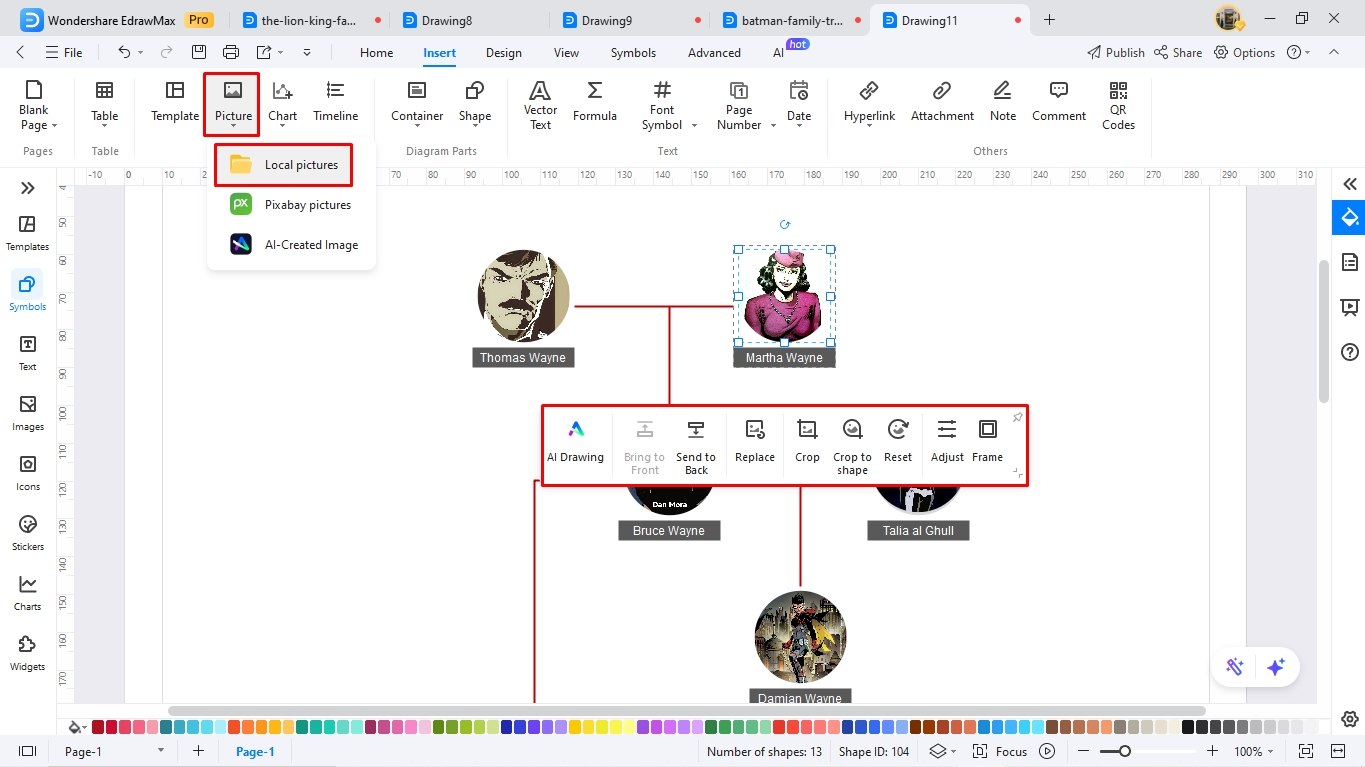Click the Publish button
1365x767 pixels.
[x=1115, y=52]
